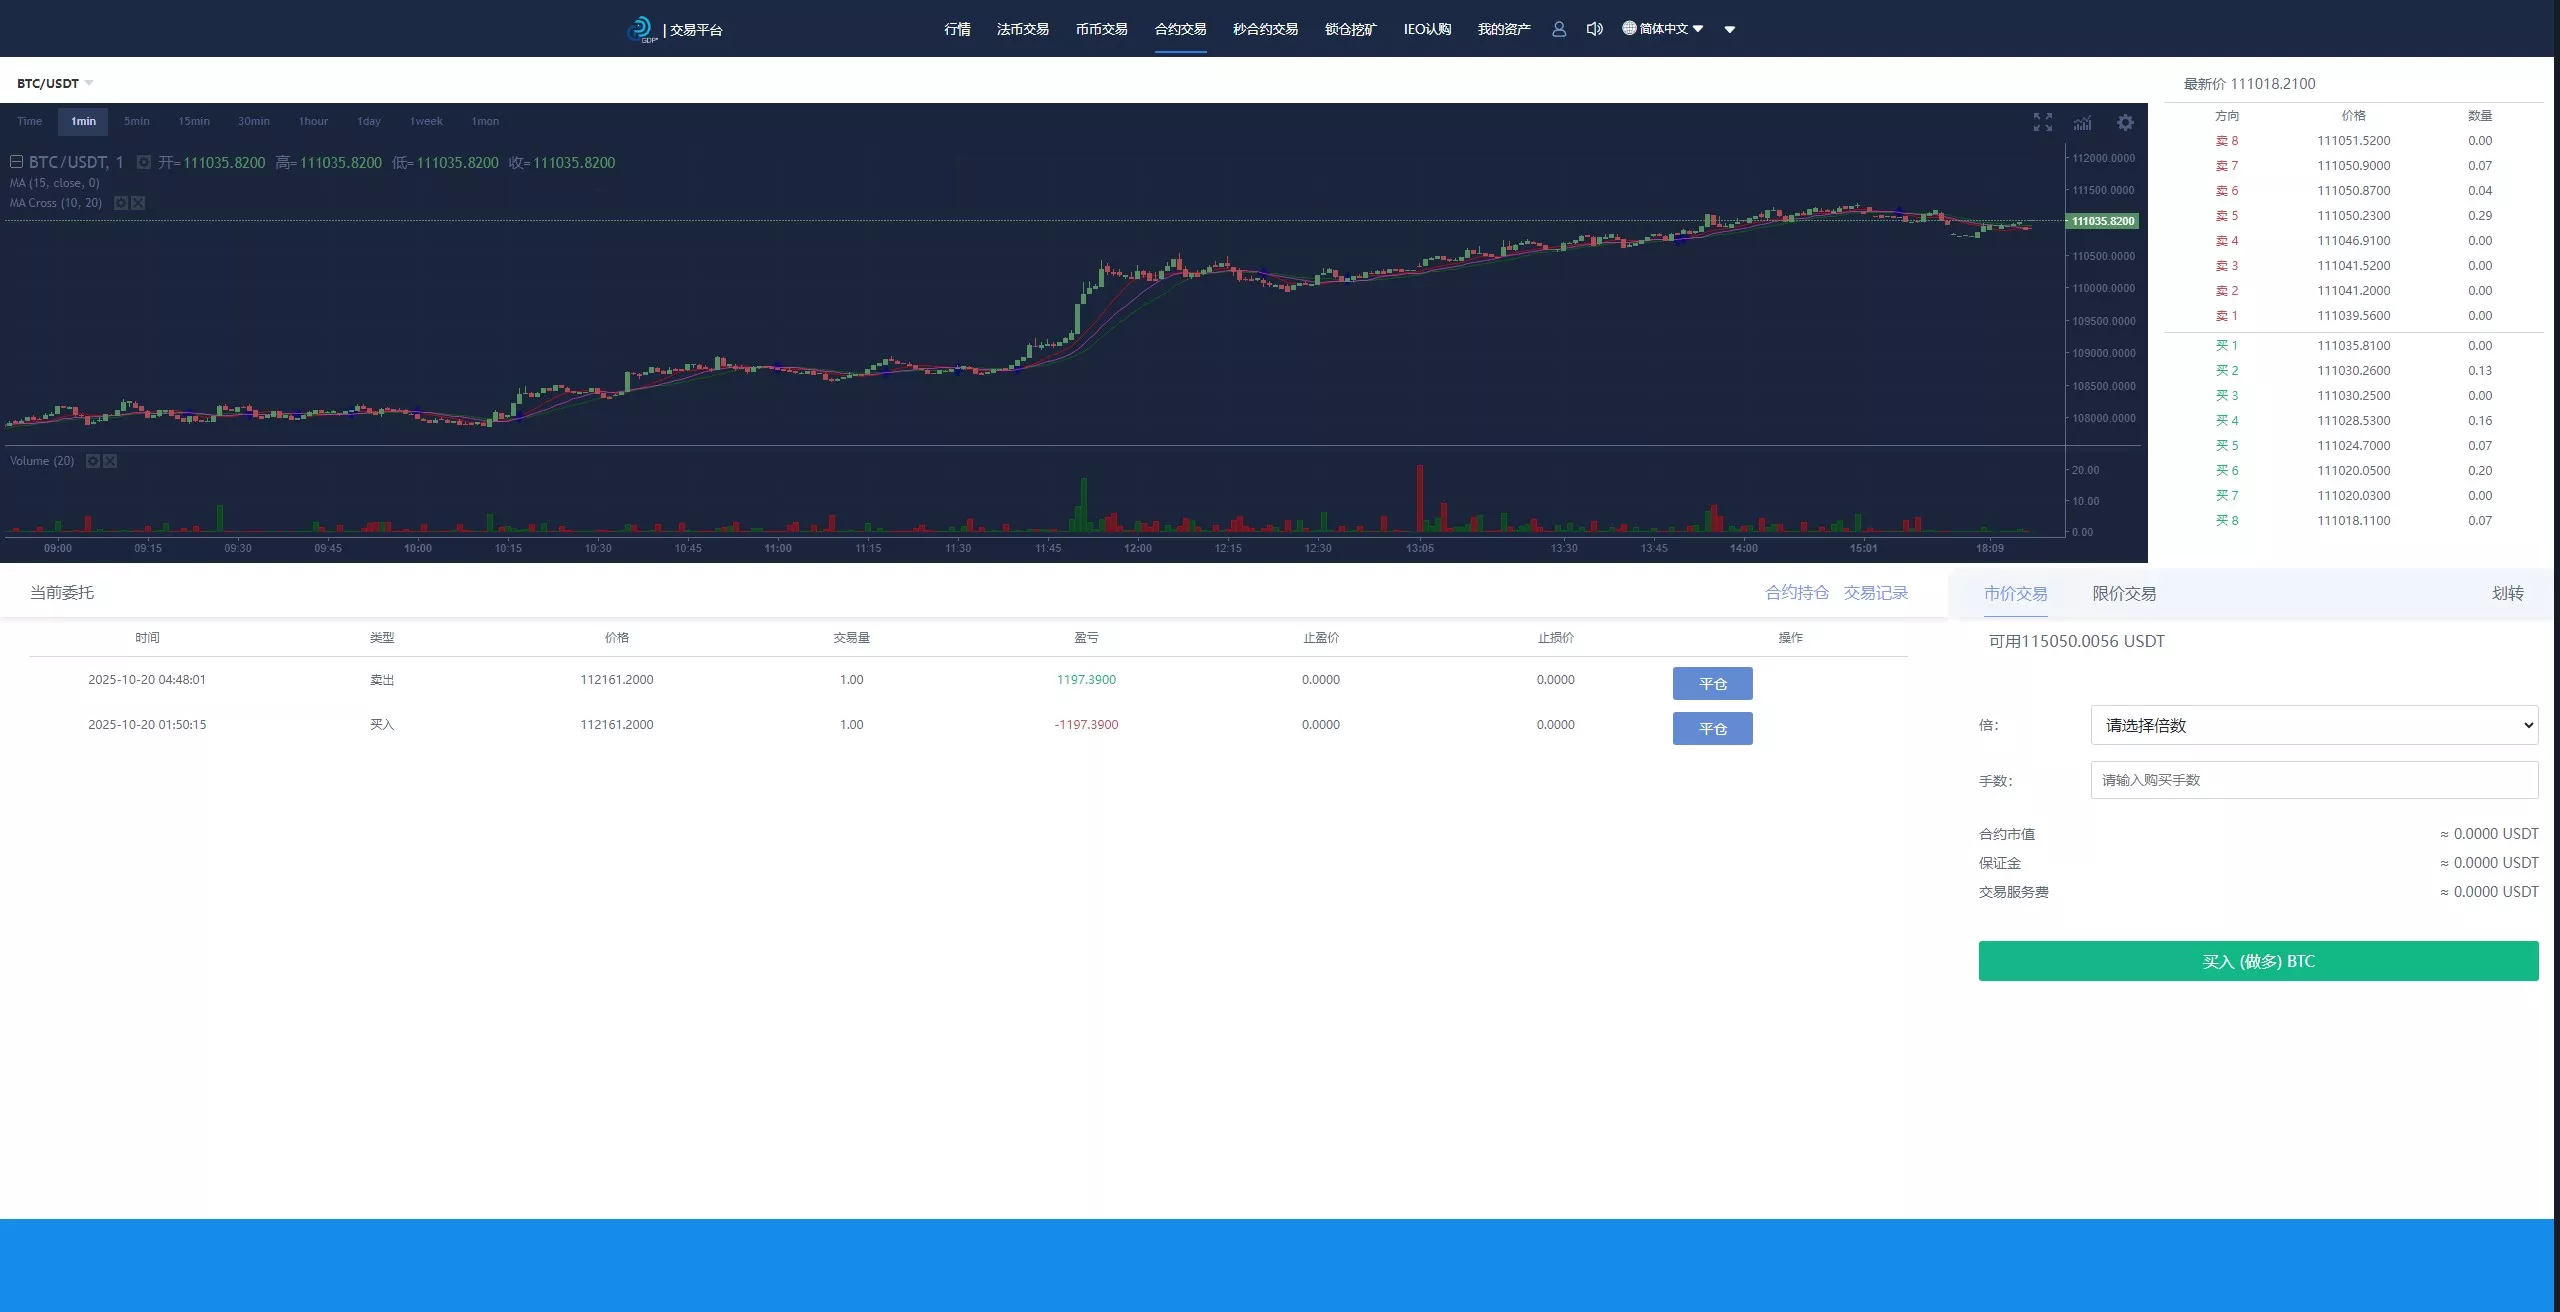The height and width of the screenshot is (1312, 2560).
Task: Click the extra dropdown arrow in the header
Action: click(x=1730, y=29)
